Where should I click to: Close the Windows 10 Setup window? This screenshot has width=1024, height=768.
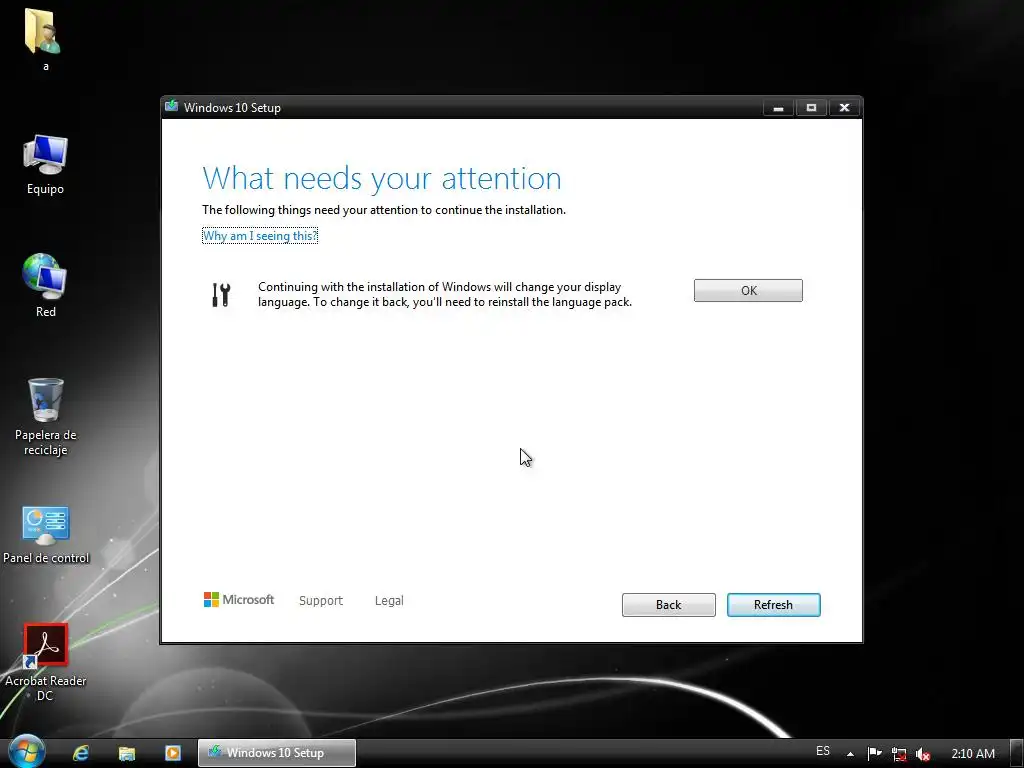844,108
